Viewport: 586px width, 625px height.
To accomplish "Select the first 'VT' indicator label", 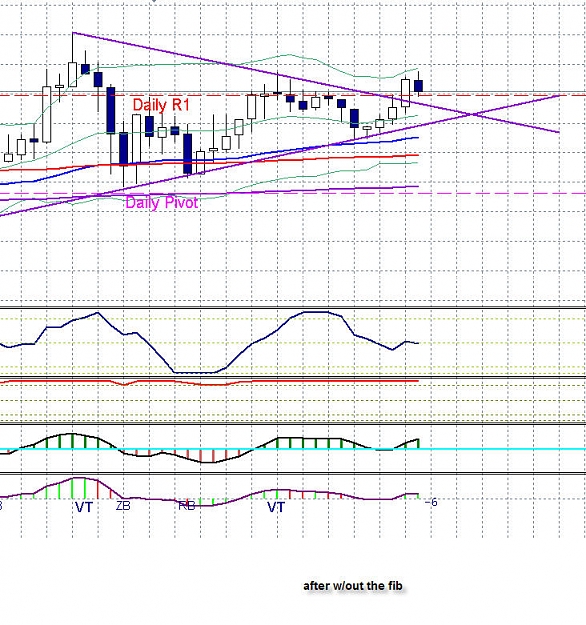I will pyautogui.click(x=84, y=507).
